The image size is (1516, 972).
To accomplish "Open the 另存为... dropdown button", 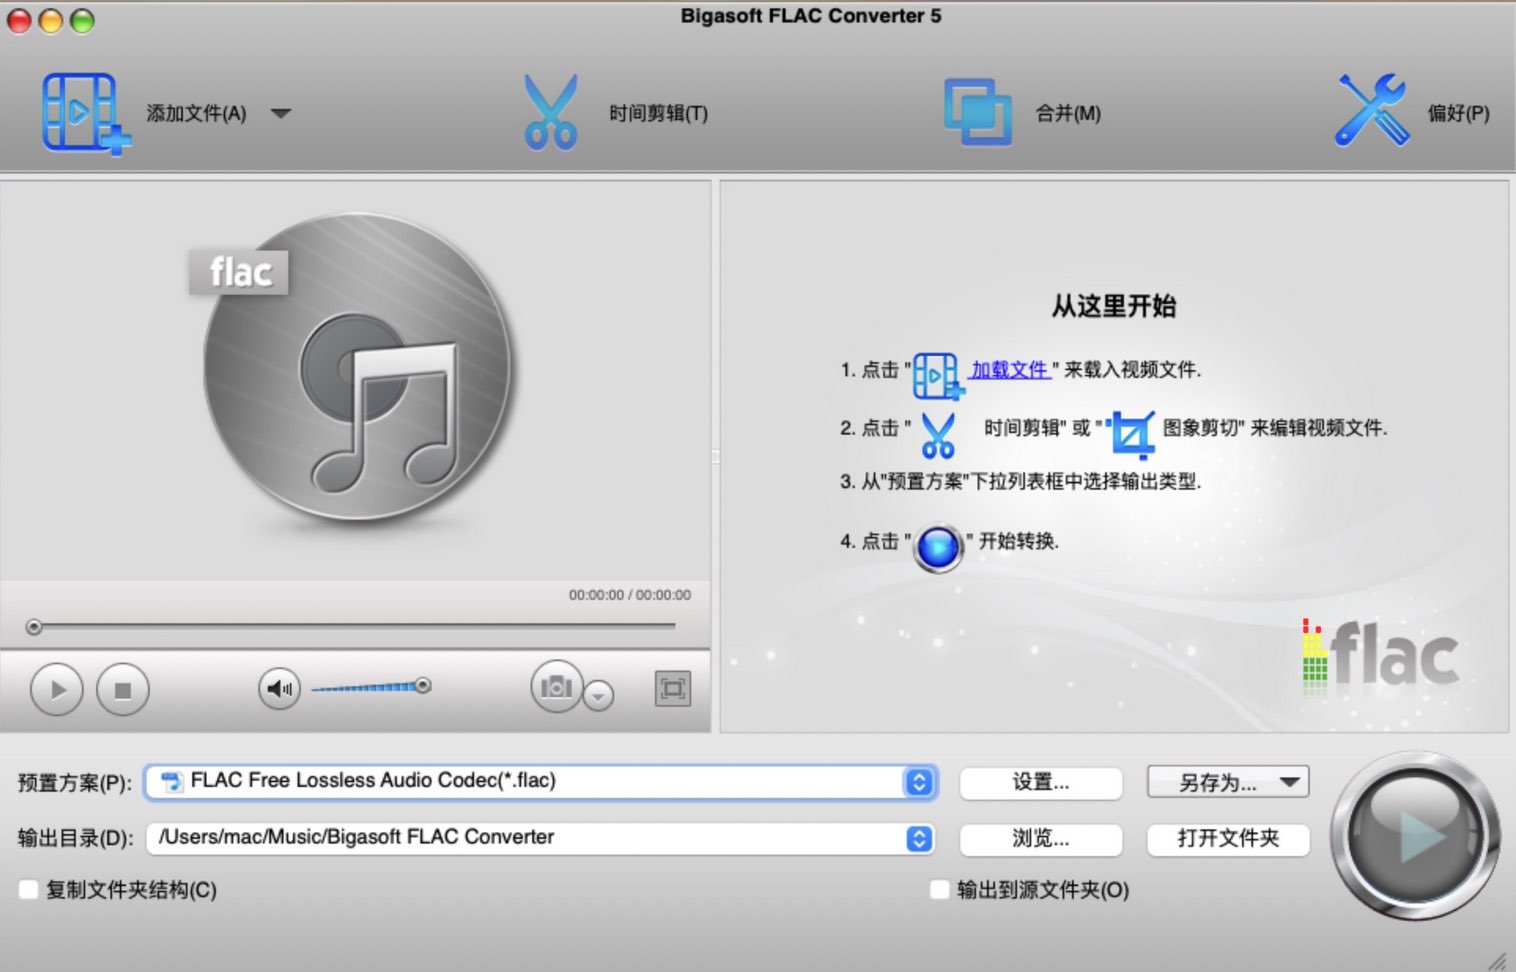I will point(1229,782).
